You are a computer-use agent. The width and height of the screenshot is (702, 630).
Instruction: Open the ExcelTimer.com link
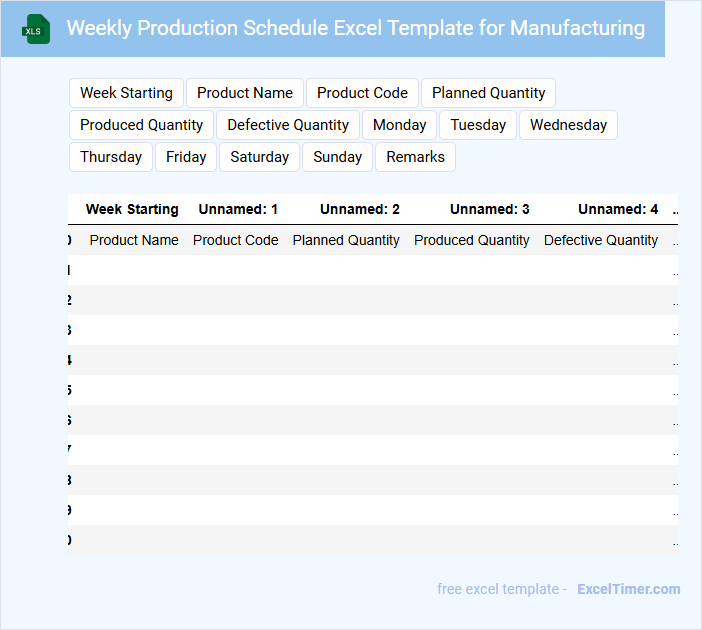(x=629, y=589)
